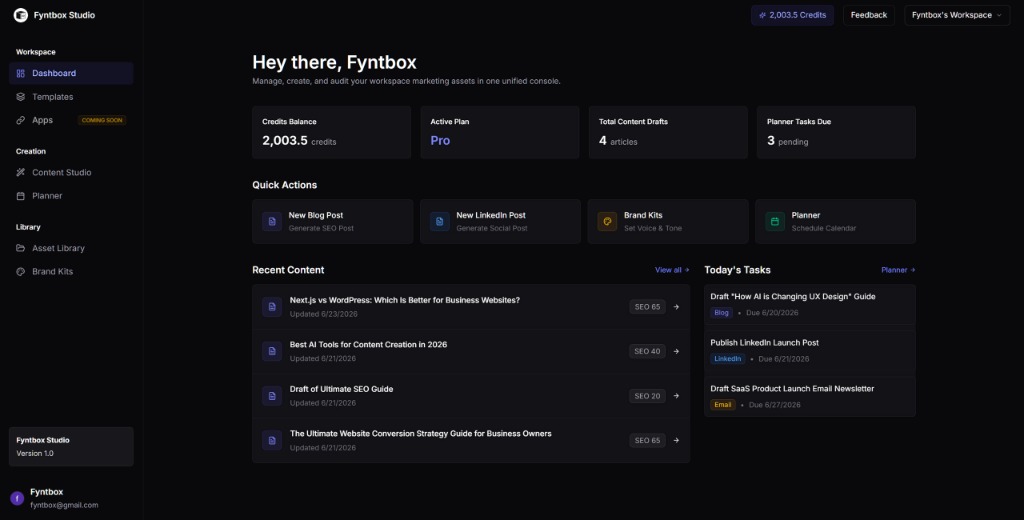Click the New LinkedIn Post document icon

point(440,221)
